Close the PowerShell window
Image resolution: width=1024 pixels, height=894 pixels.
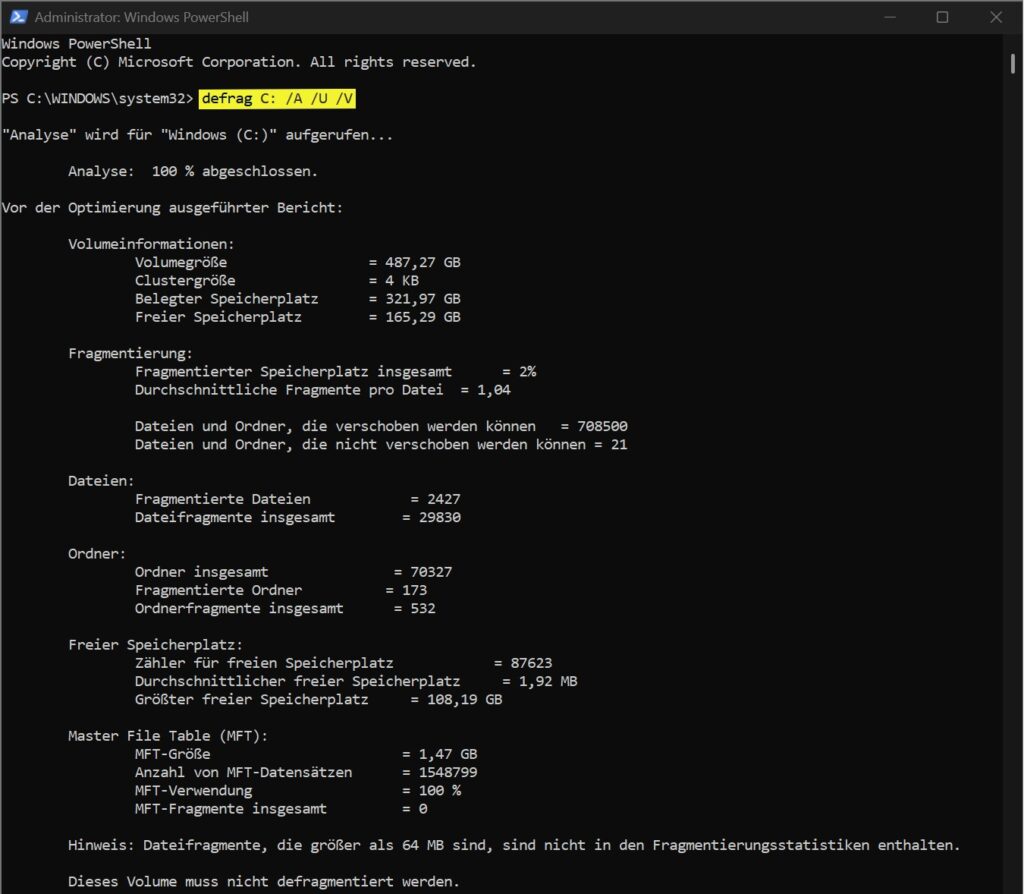pyautogui.click(x=996, y=17)
